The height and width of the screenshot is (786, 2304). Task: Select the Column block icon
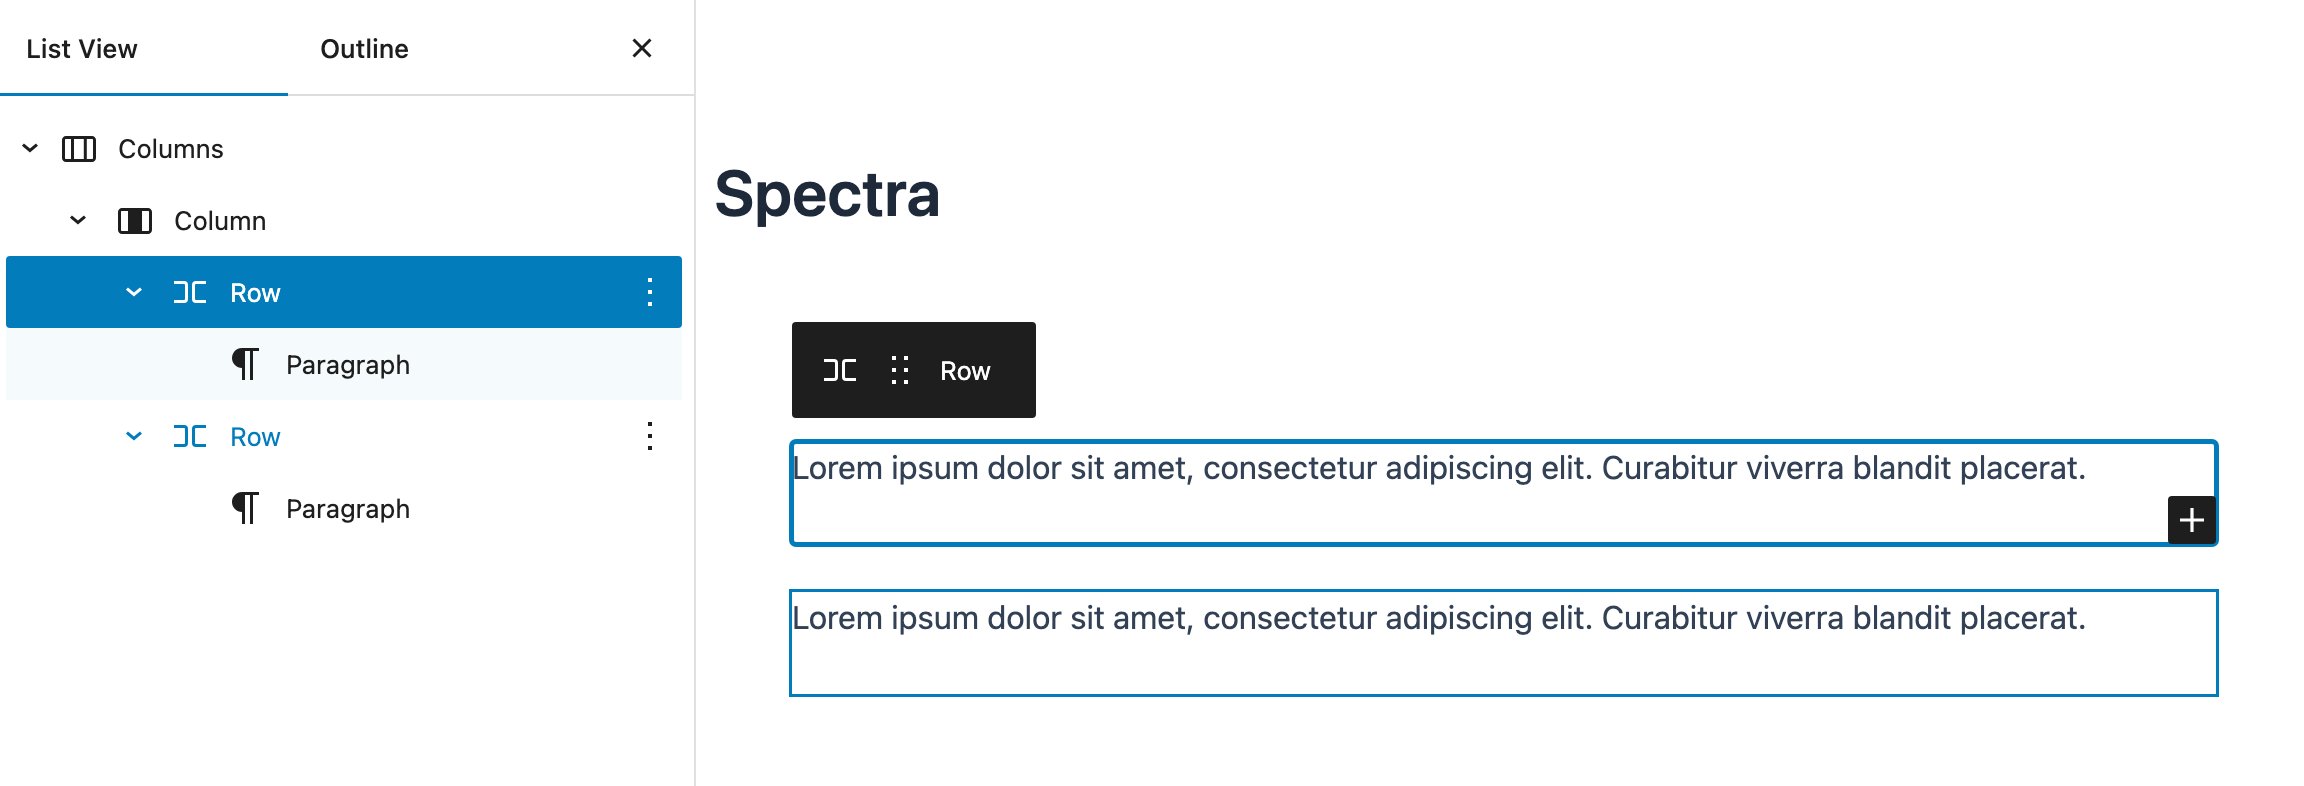pos(136,220)
